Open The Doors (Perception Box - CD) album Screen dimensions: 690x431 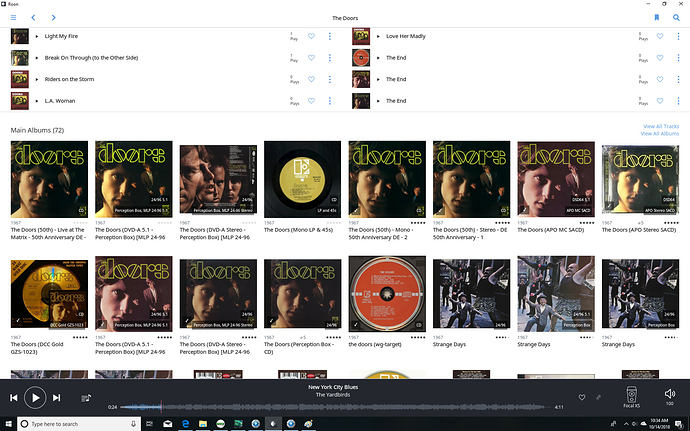[x=302, y=294]
